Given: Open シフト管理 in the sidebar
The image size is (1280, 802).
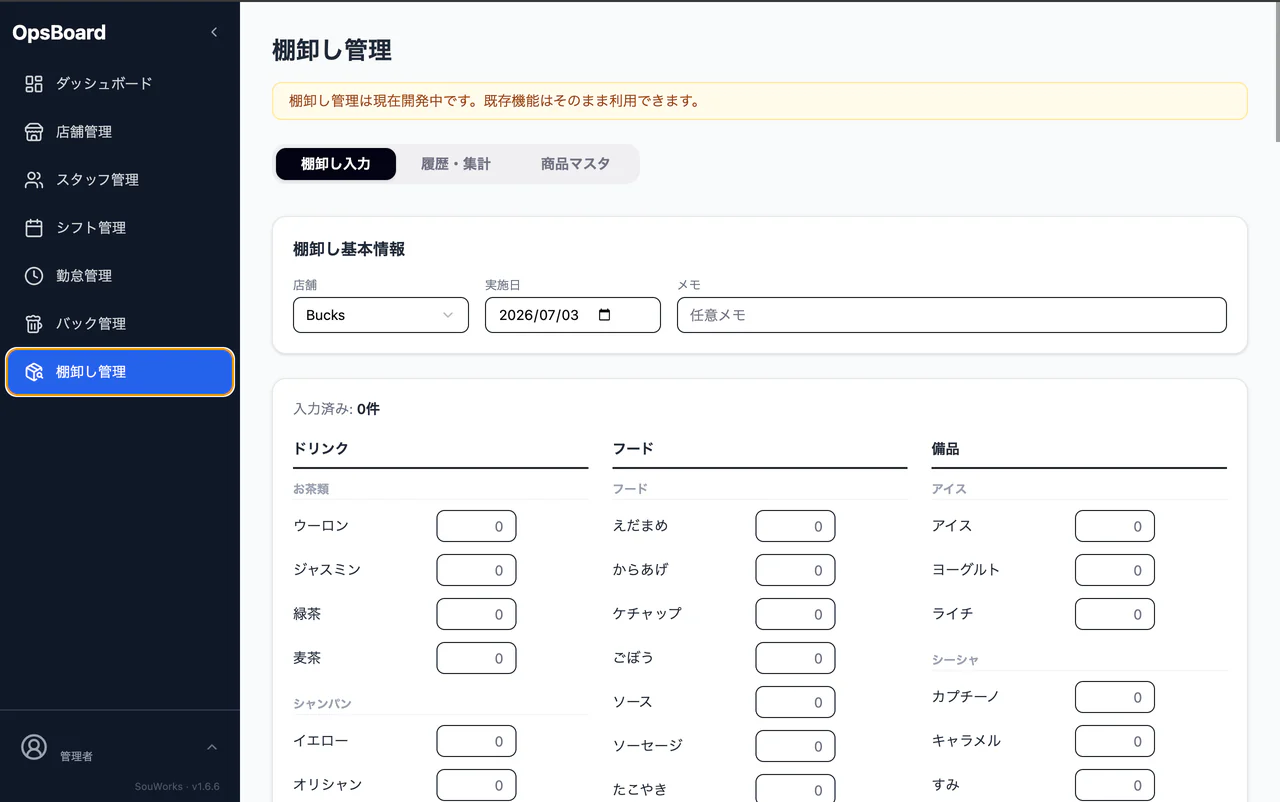Looking at the screenshot, I should click(120, 228).
